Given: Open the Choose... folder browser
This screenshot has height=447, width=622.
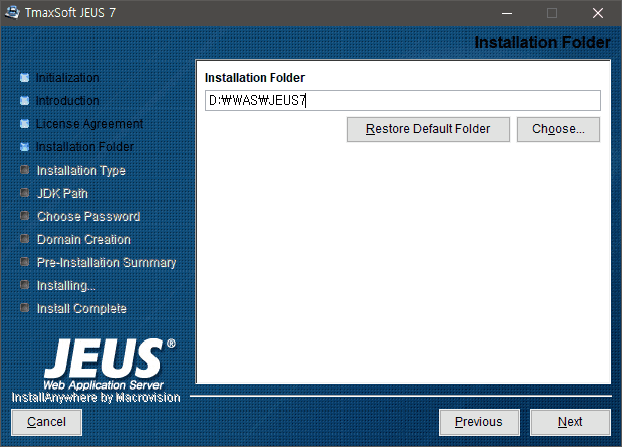Looking at the screenshot, I should (x=558, y=129).
